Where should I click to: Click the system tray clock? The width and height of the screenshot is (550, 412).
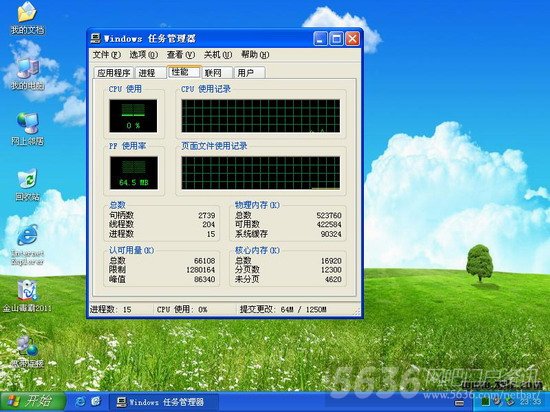click(x=530, y=401)
